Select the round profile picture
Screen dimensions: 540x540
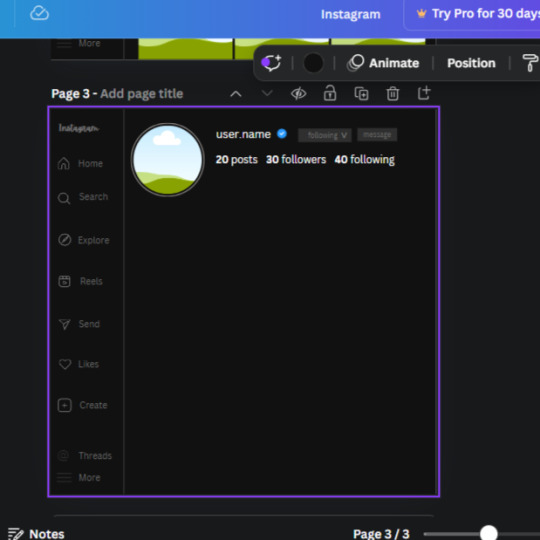click(168, 160)
